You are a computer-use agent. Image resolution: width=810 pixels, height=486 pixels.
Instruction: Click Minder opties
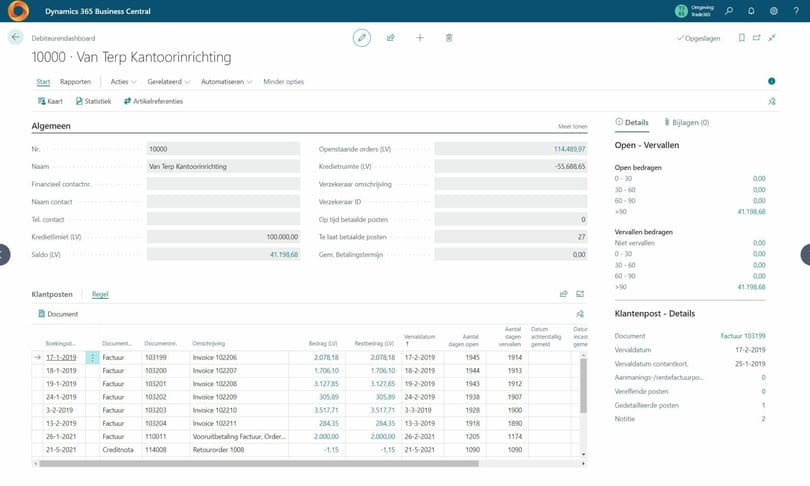click(284, 82)
